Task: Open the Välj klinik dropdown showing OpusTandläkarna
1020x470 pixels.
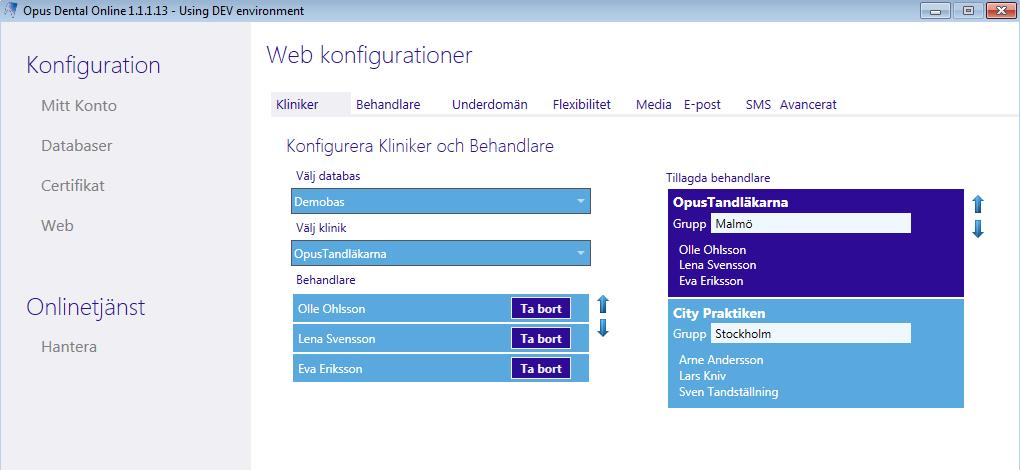Action: click(440, 254)
